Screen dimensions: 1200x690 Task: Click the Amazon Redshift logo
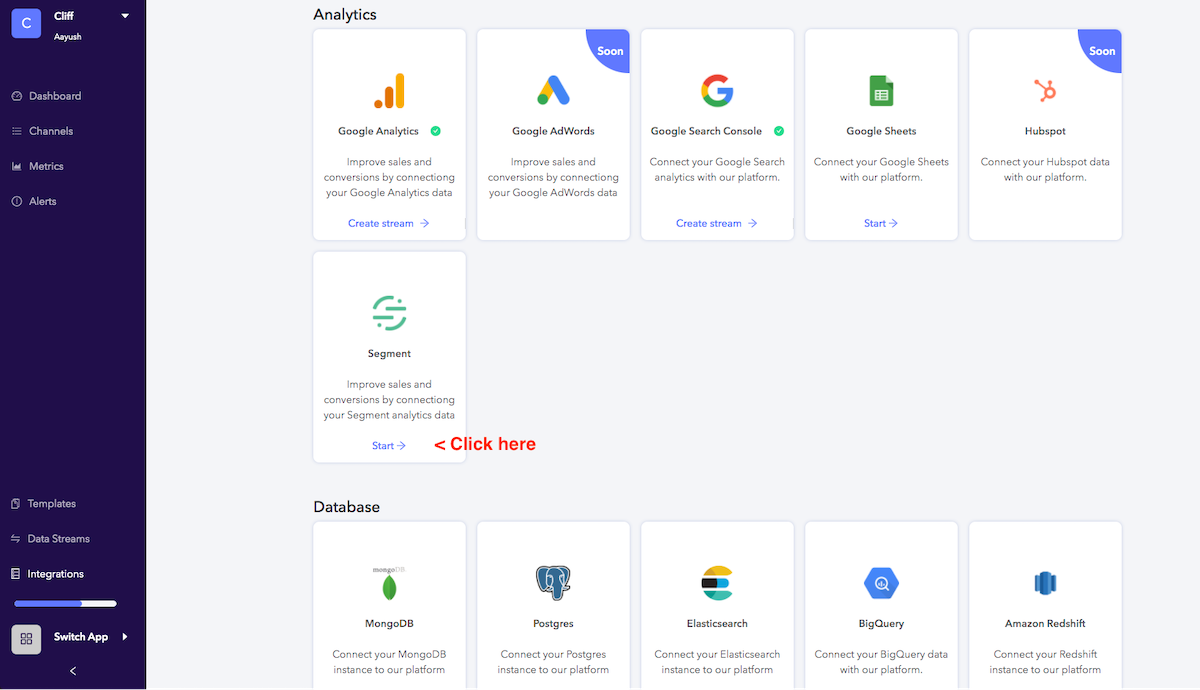1045,582
